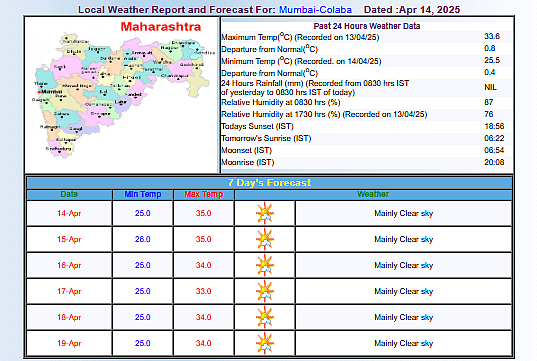This screenshot has height=361, width=537.
Task: Click the Weather column header
Action: (373, 194)
